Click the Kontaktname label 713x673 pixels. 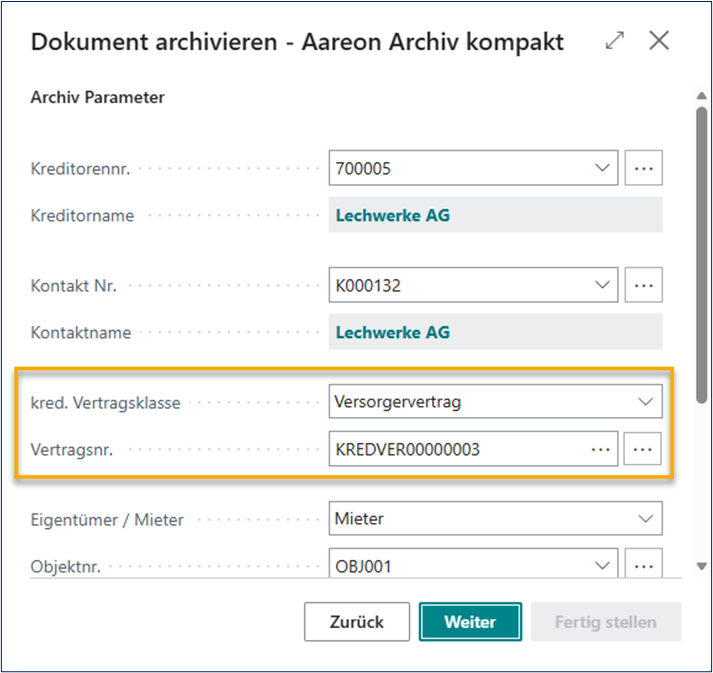pos(81,333)
